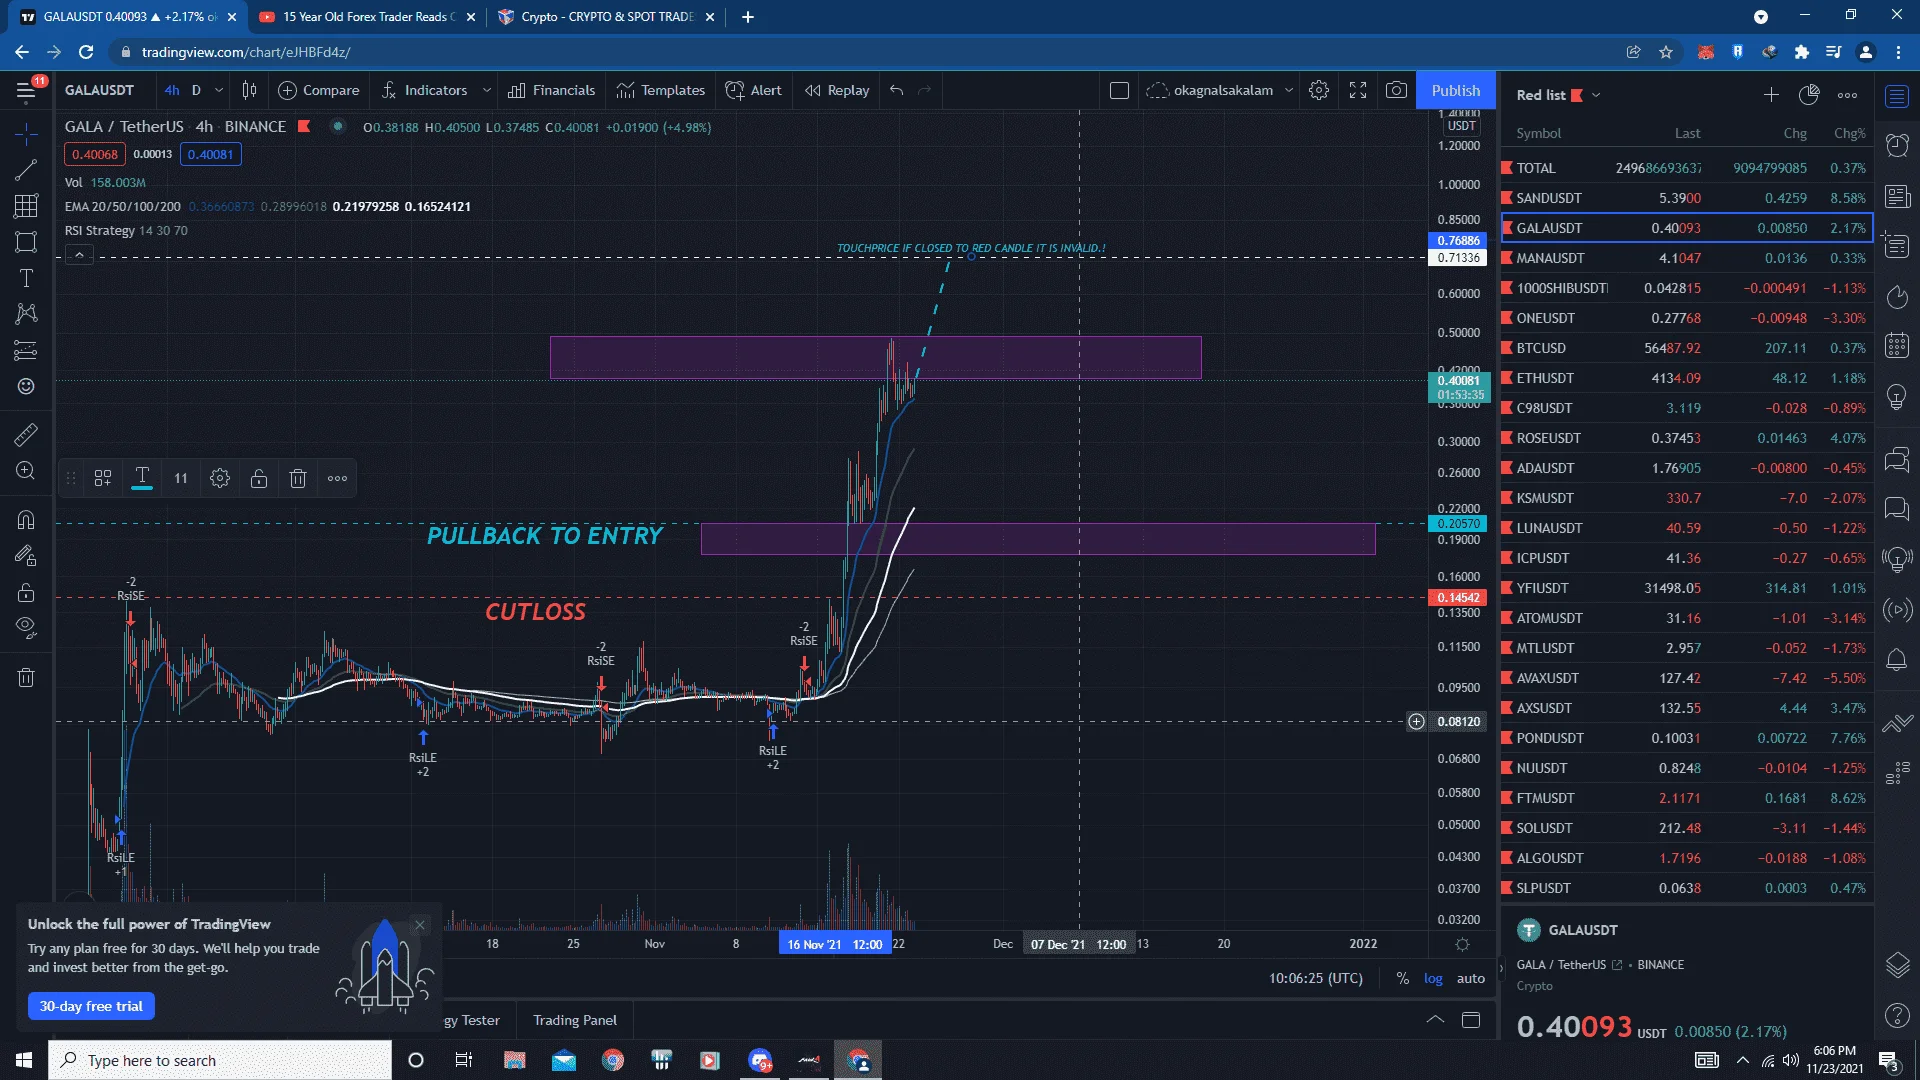Expand the favorite indicators dropdown arrow
The height and width of the screenshot is (1080, 1920).
(x=487, y=90)
